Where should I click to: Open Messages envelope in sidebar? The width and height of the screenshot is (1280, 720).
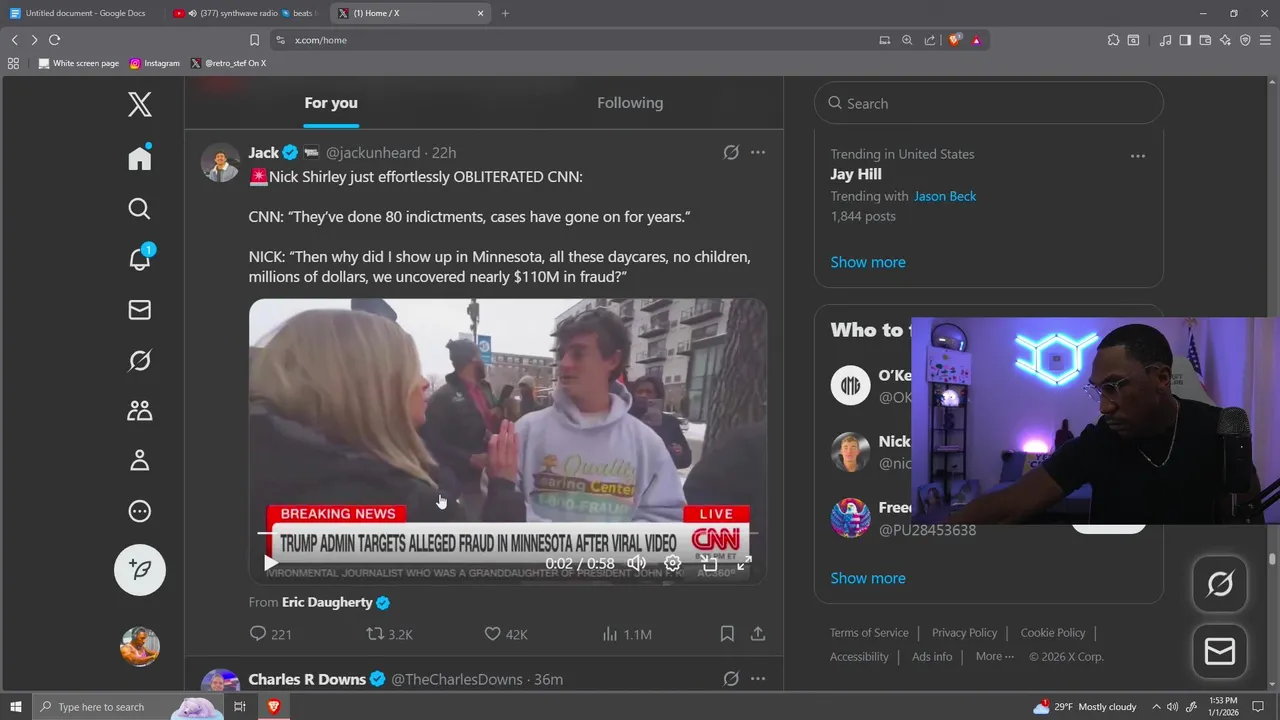tap(140, 310)
